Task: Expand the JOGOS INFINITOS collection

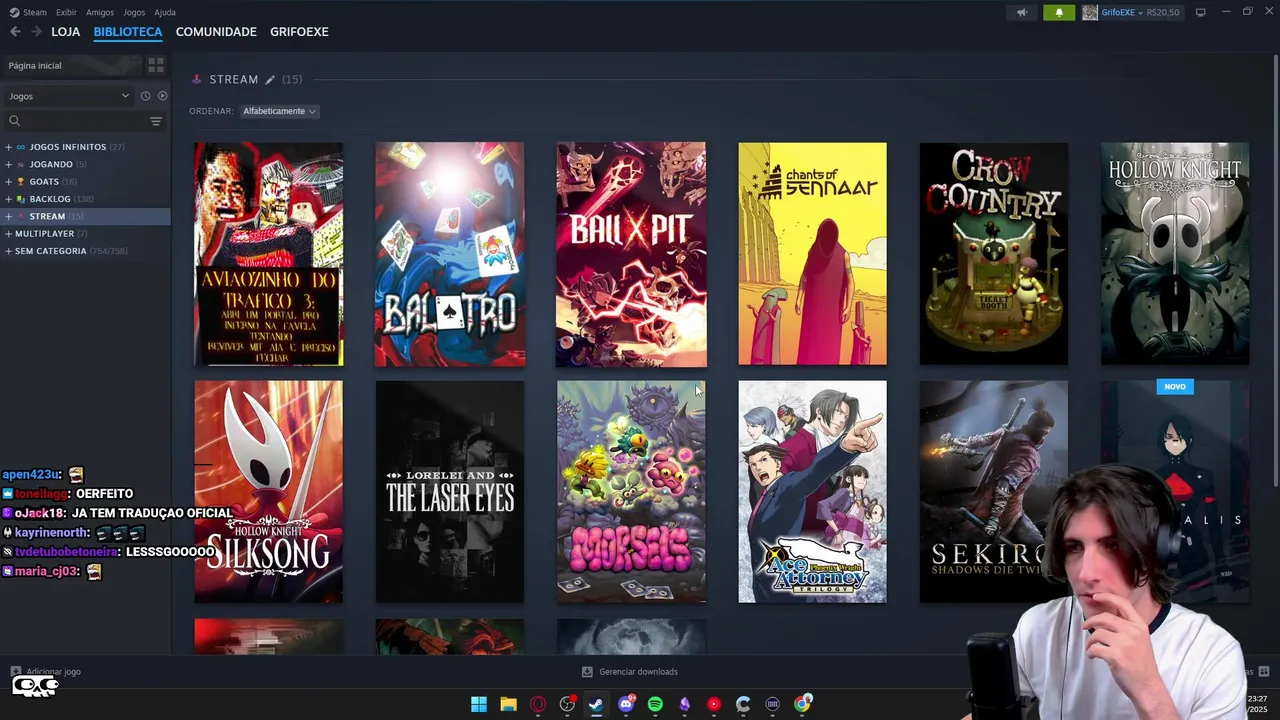Action: click(x=8, y=147)
